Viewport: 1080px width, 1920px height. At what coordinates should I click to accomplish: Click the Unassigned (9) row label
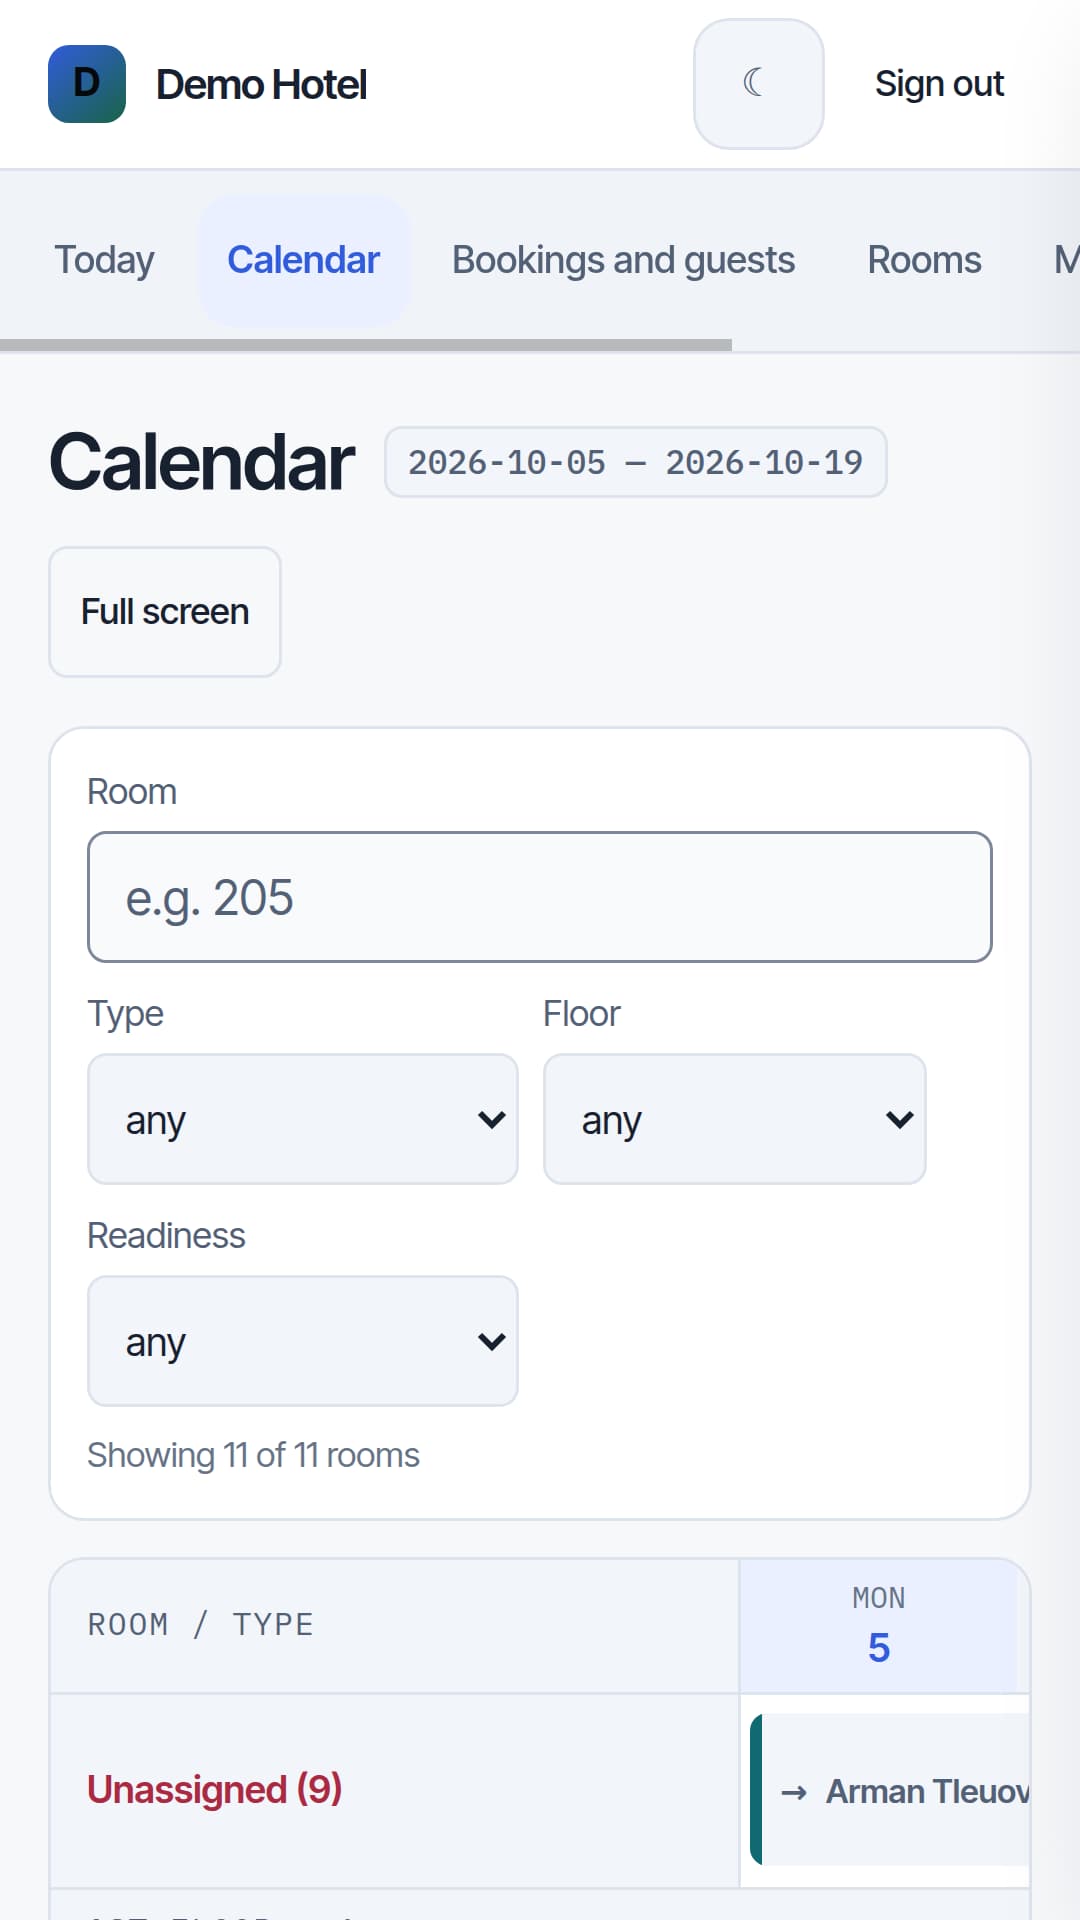pos(214,1790)
